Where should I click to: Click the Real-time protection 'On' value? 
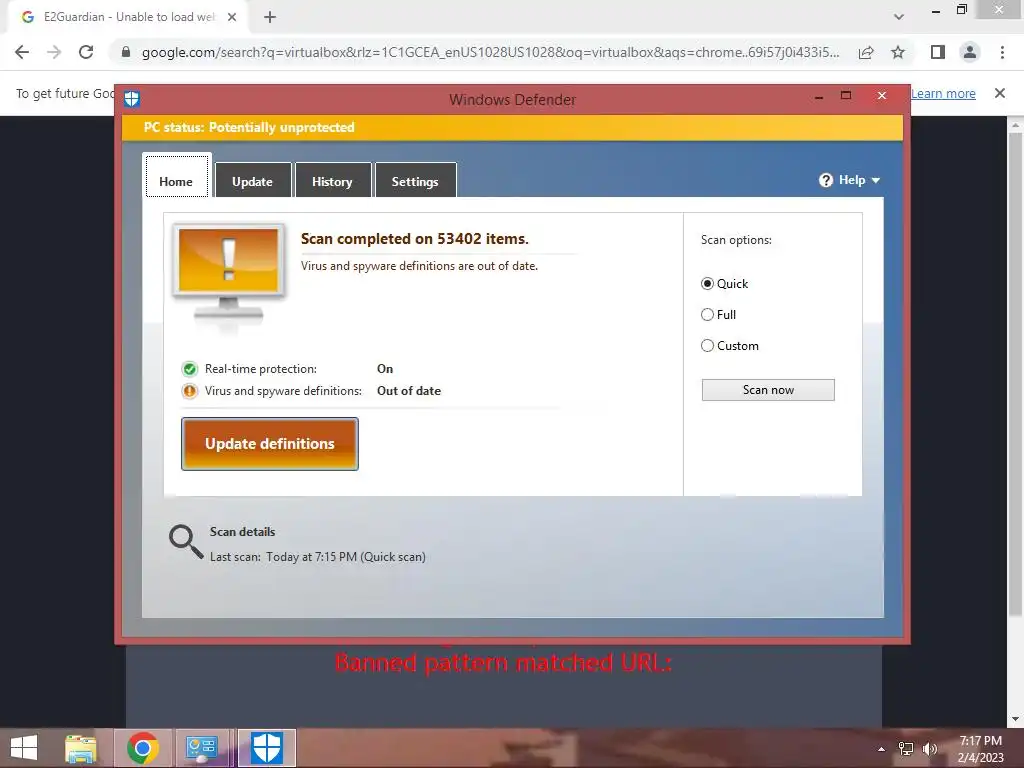tap(385, 369)
